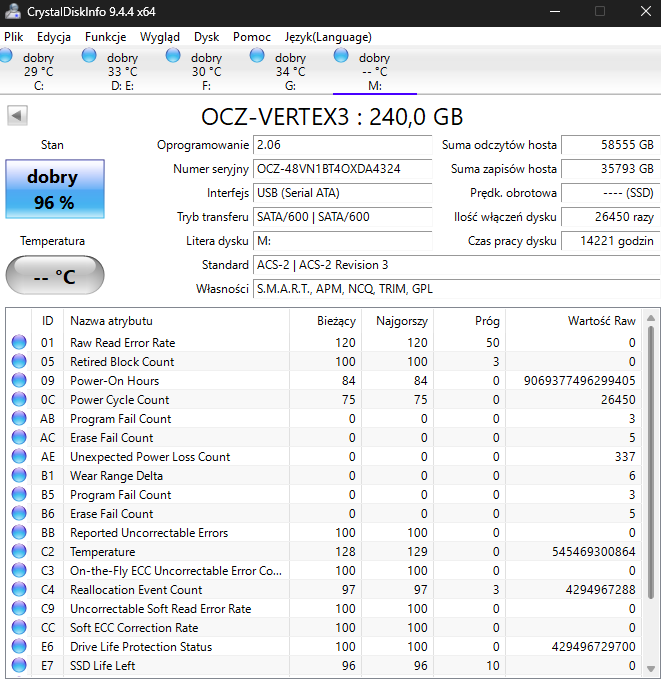Click the blue orb beside Temperature attribute
The width and height of the screenshot is (661, 683).
[x=19, y=552]
